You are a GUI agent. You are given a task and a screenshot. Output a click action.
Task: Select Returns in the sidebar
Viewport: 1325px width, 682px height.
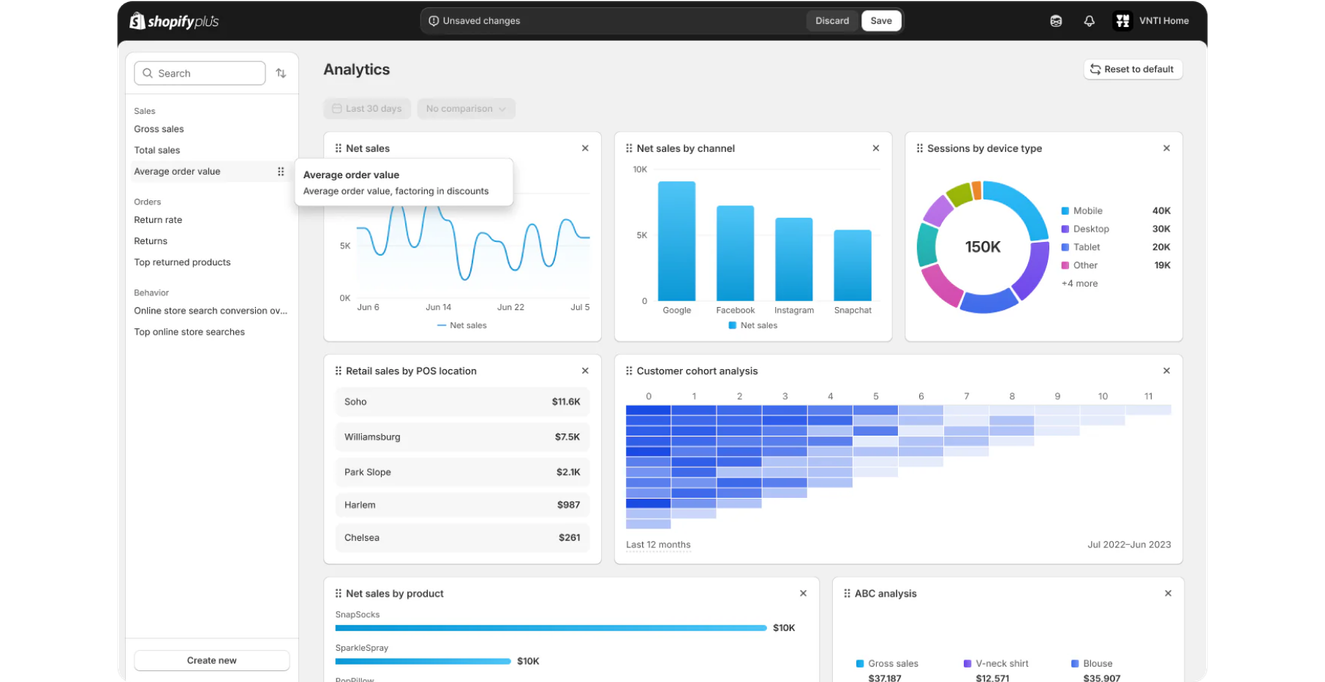coord(151,241)
